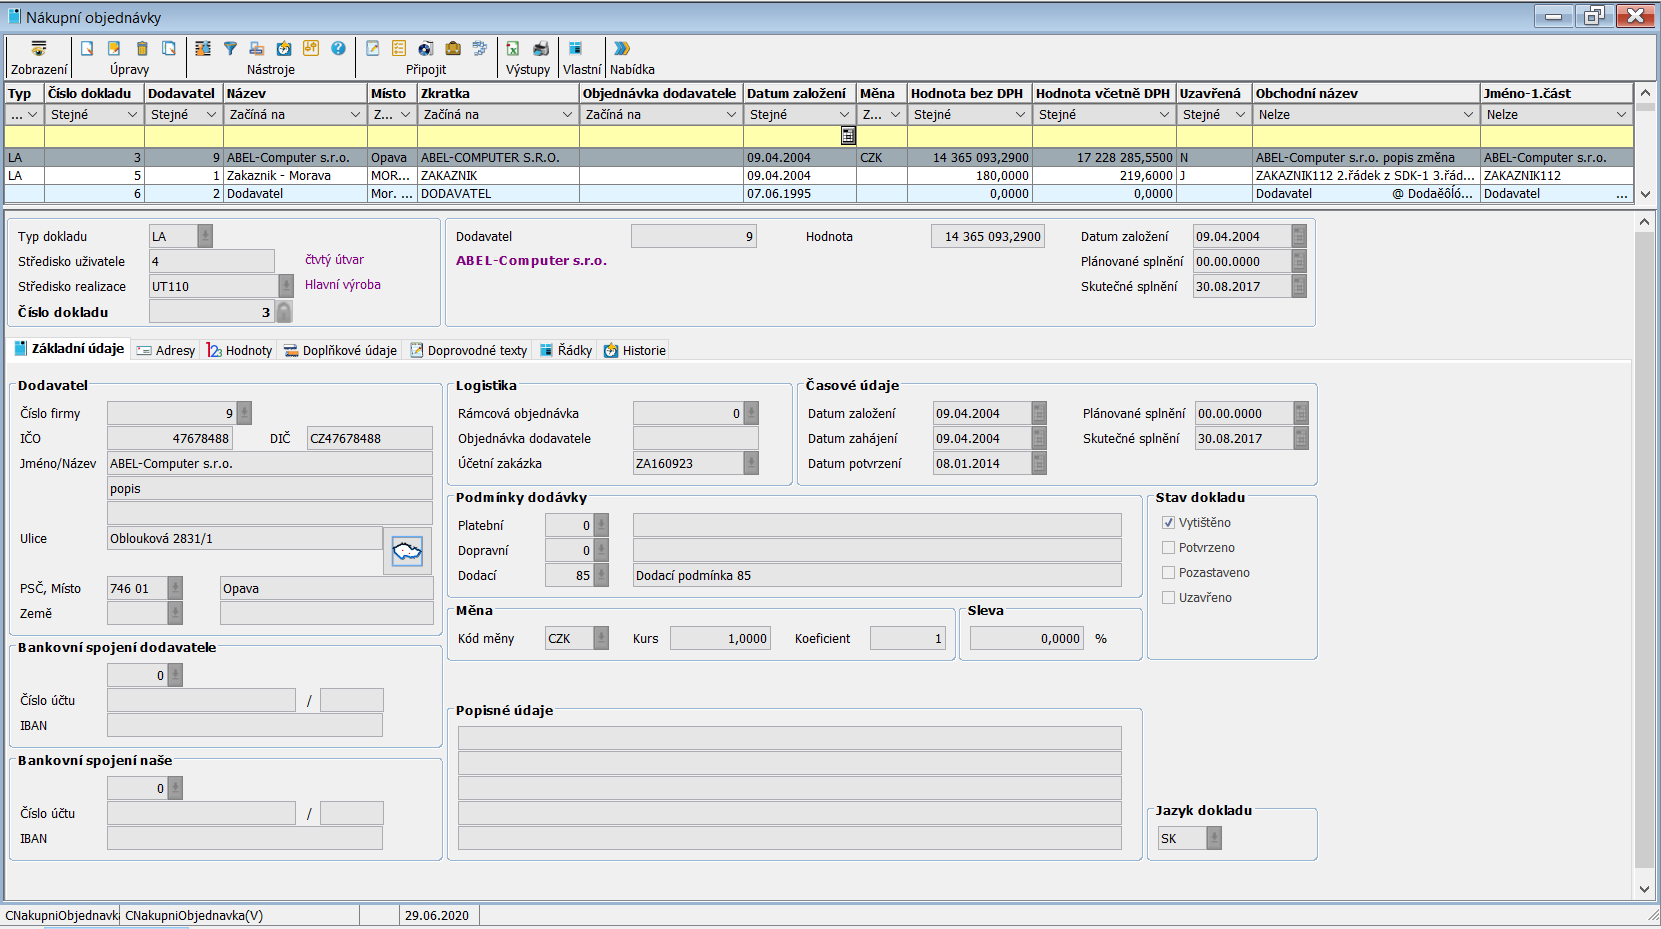
Task: Open Název filter dropdown 'Začíná na'
Action: pyautogui.click(x=355, y=115)
